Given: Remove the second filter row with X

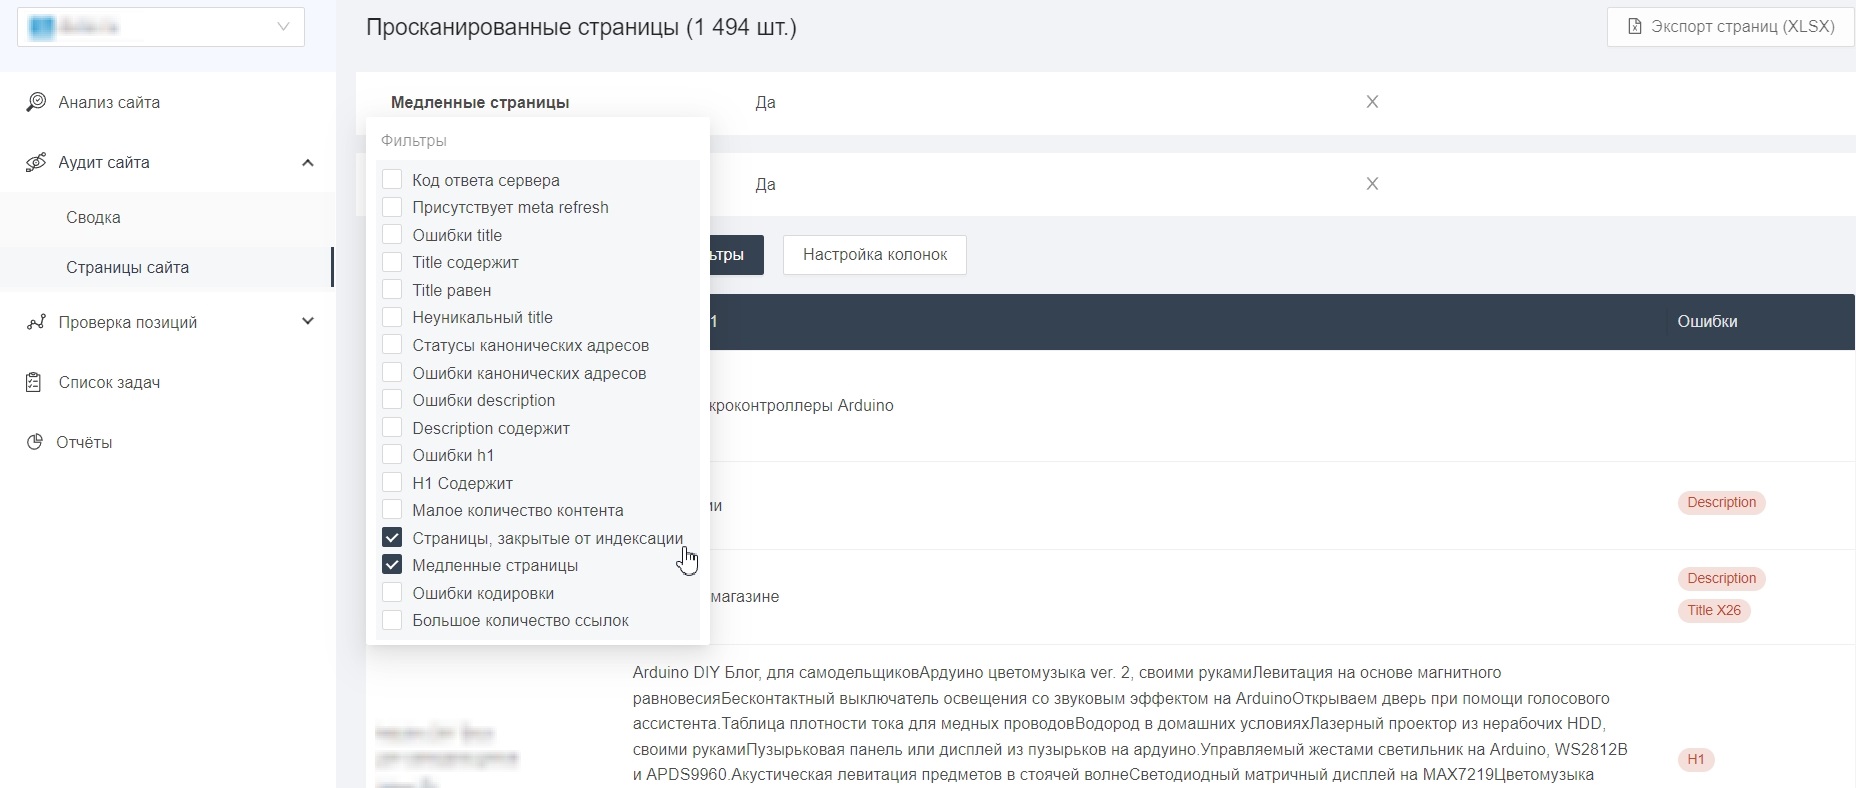Looking at the screenshot, I should [1372, 184].
